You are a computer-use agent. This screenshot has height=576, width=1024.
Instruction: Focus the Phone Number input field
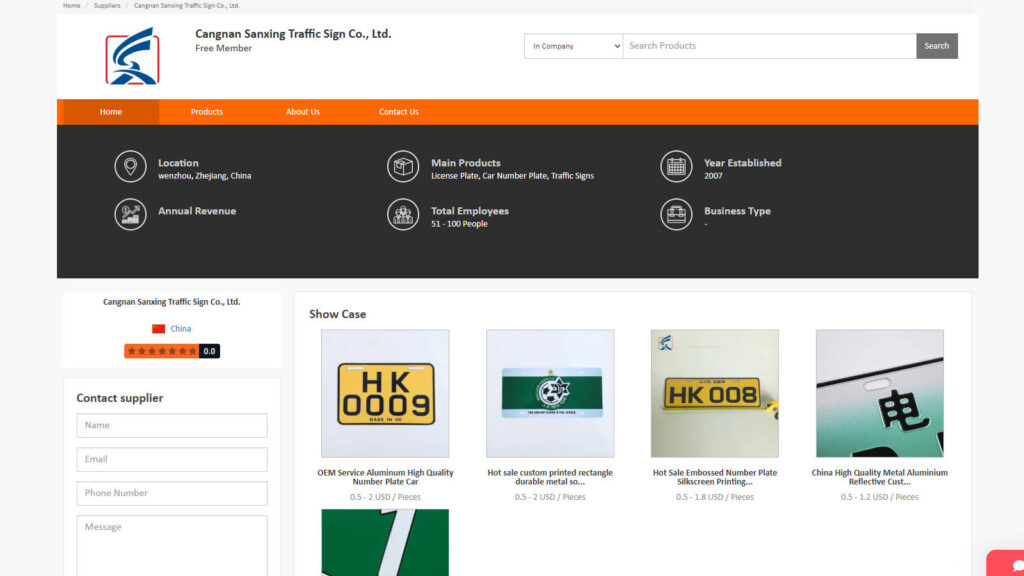(172, 494)
